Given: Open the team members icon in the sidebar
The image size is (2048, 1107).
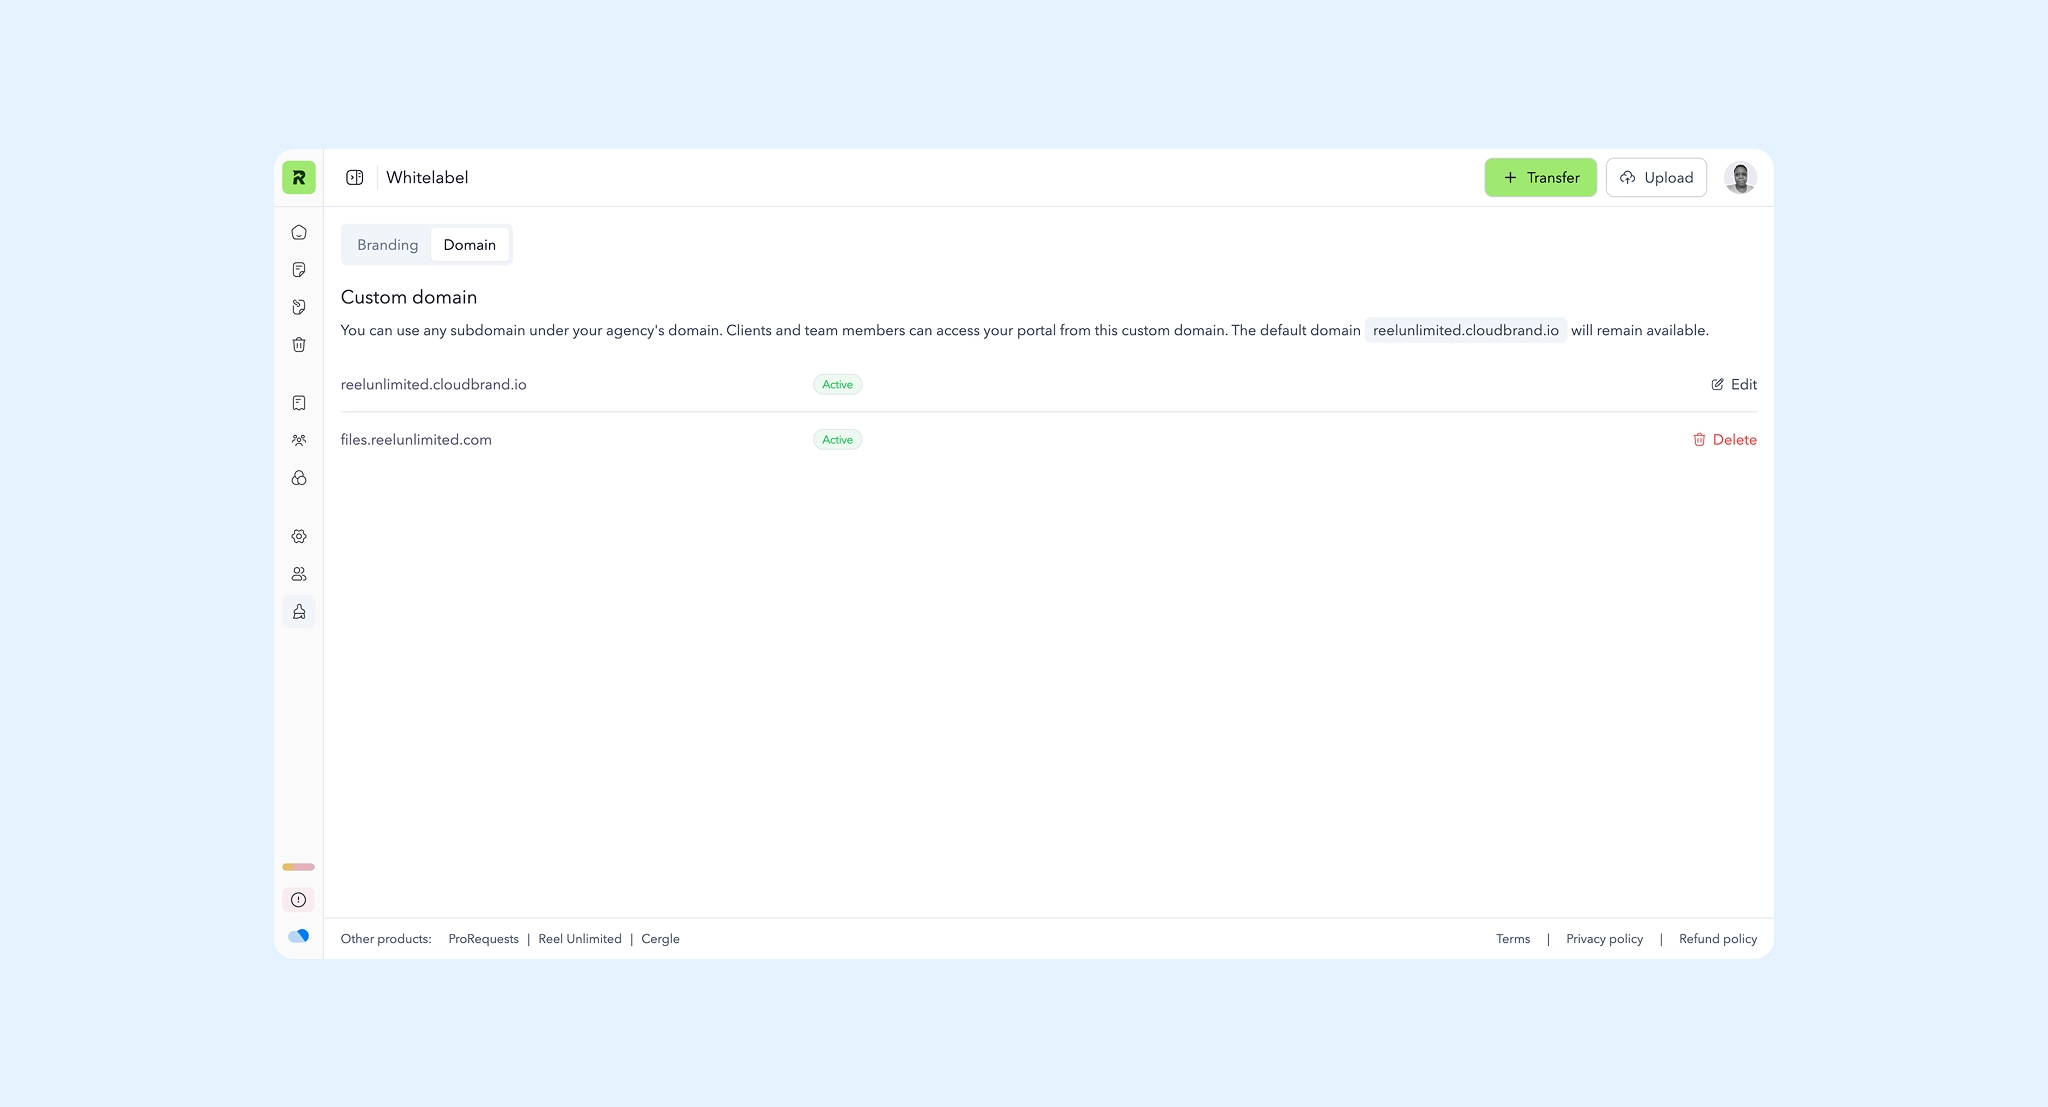Looking at the screenshot, I should [x=298, y=440].
